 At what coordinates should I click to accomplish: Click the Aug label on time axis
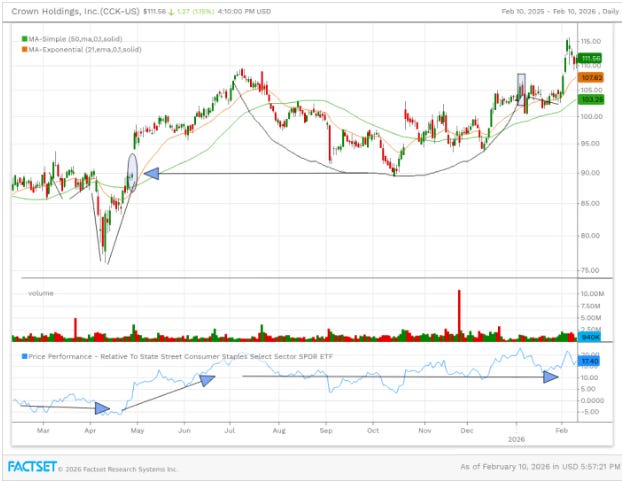(279, 431)
